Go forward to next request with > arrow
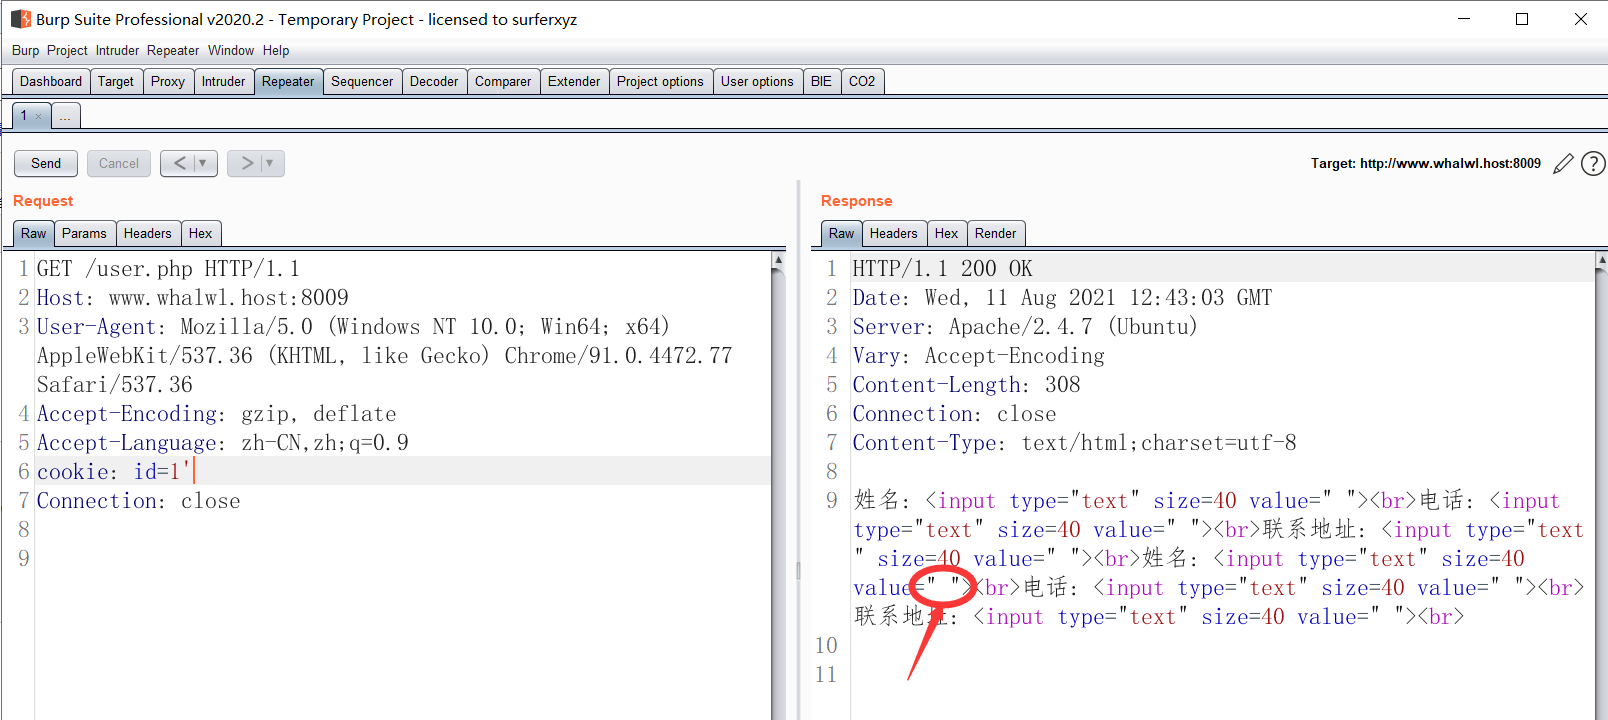The width and height of the screenshot is (1608, 720). coord(247,163)
